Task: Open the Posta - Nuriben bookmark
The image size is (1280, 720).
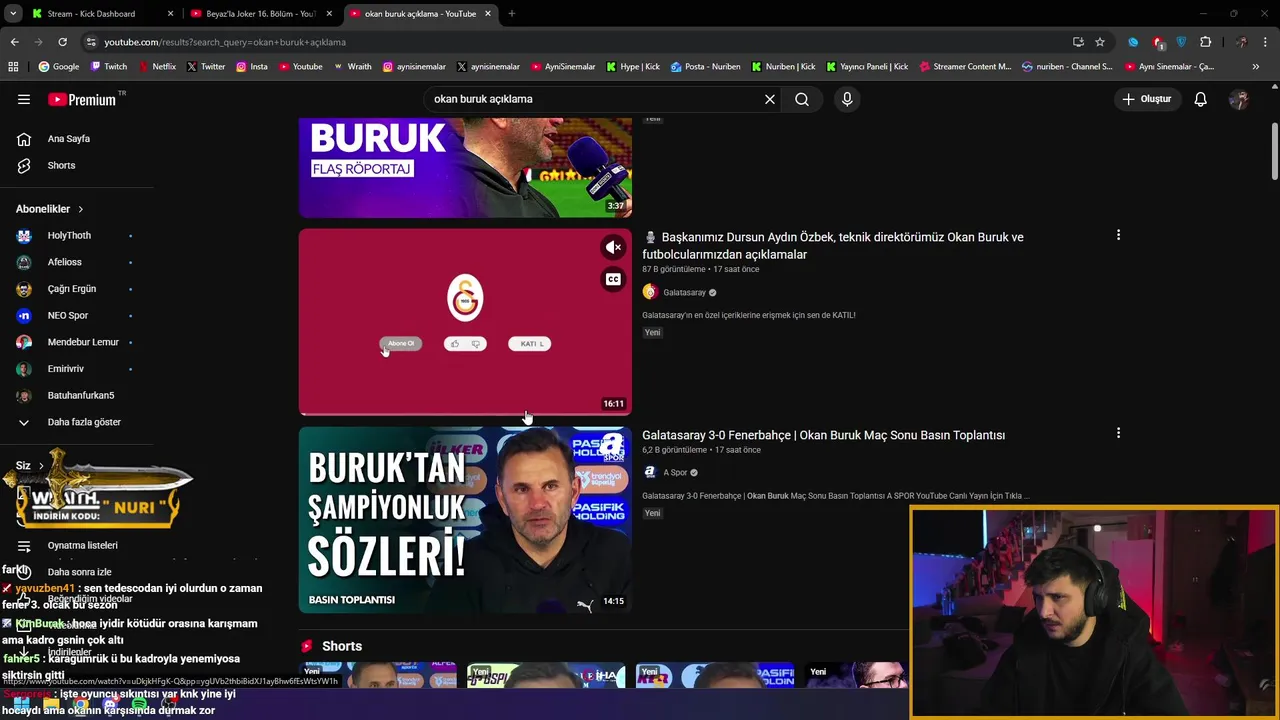Action: point(706,67)
